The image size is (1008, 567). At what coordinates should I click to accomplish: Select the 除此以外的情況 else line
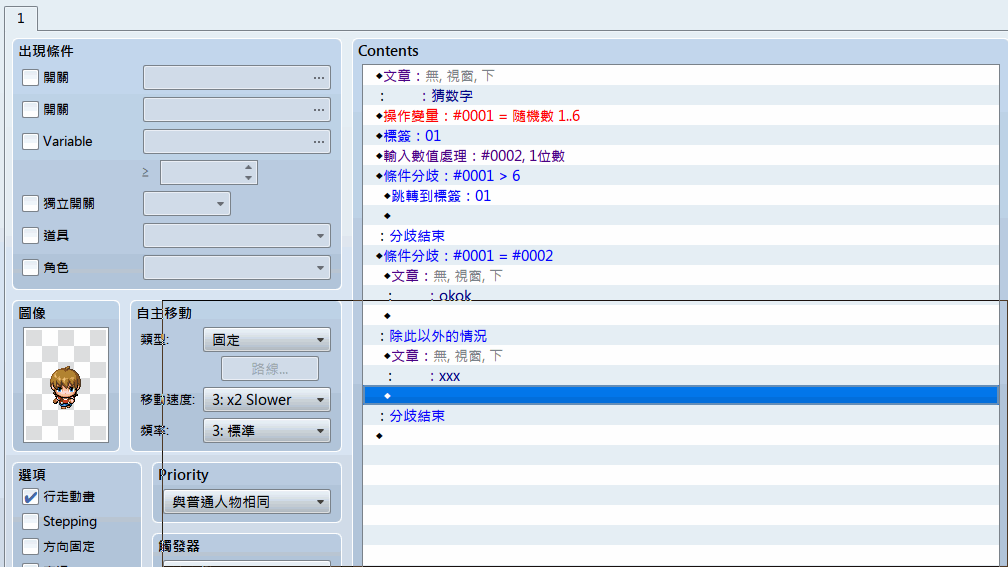pos(681,336)
